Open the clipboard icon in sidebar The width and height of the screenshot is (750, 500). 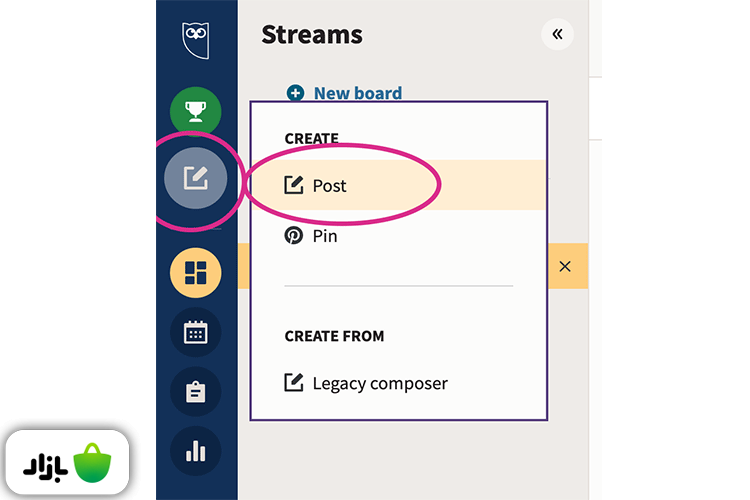point(196,392)
